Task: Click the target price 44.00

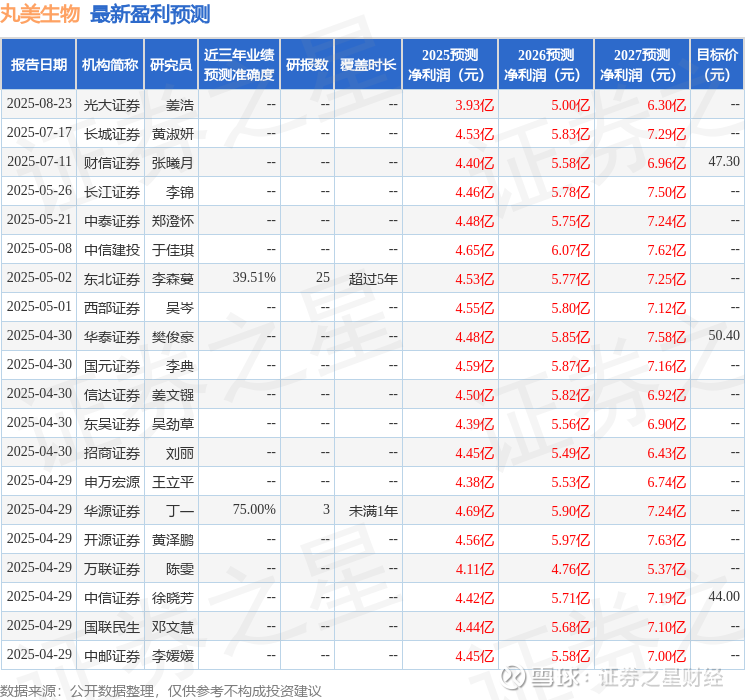Action: coord(724,596)
